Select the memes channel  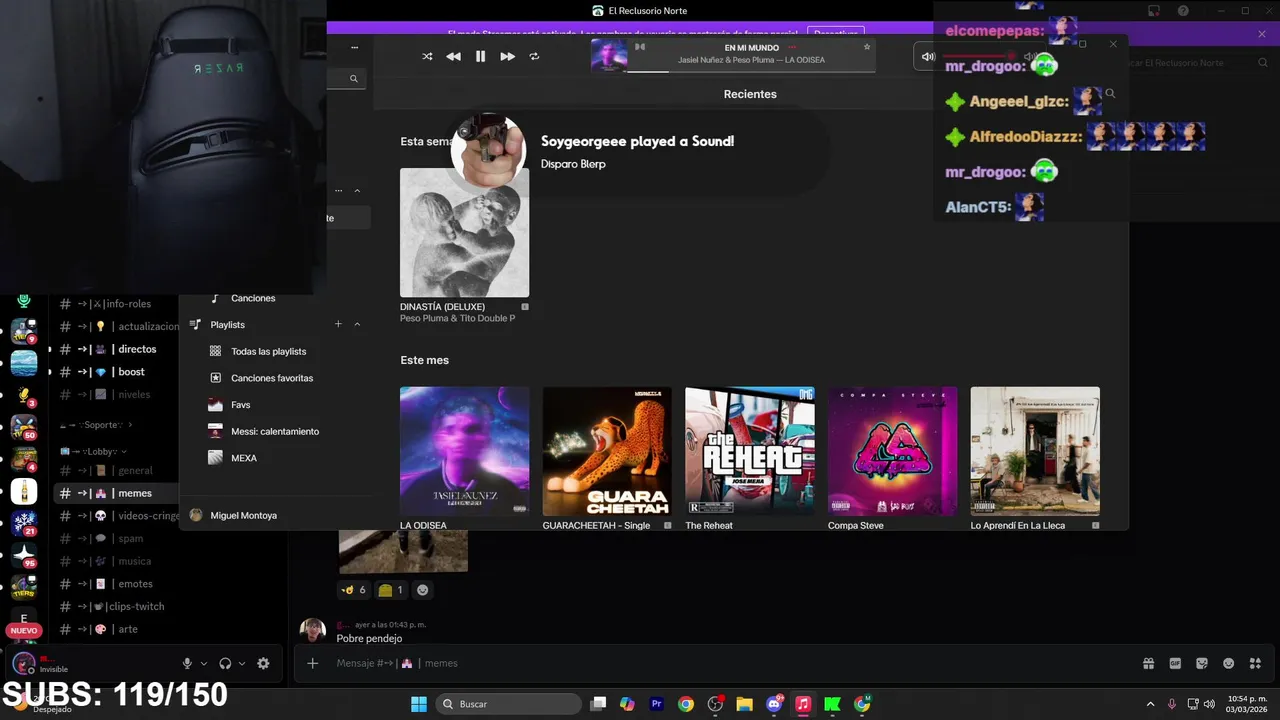118,493
